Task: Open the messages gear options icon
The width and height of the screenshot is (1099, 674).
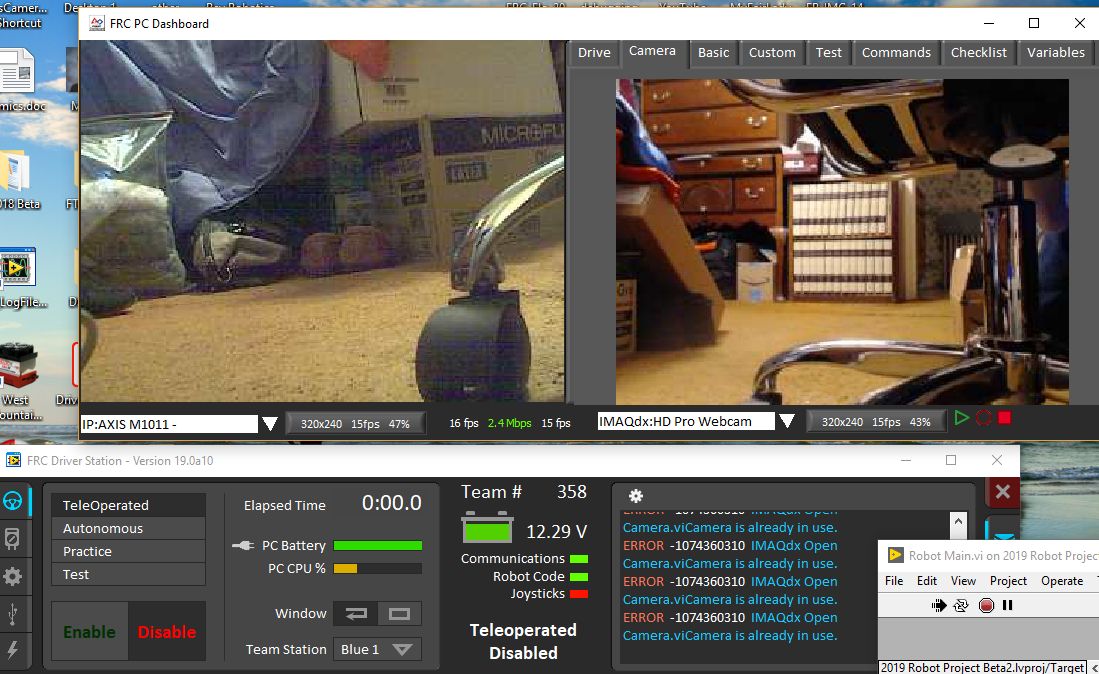Action: (636, 496)
